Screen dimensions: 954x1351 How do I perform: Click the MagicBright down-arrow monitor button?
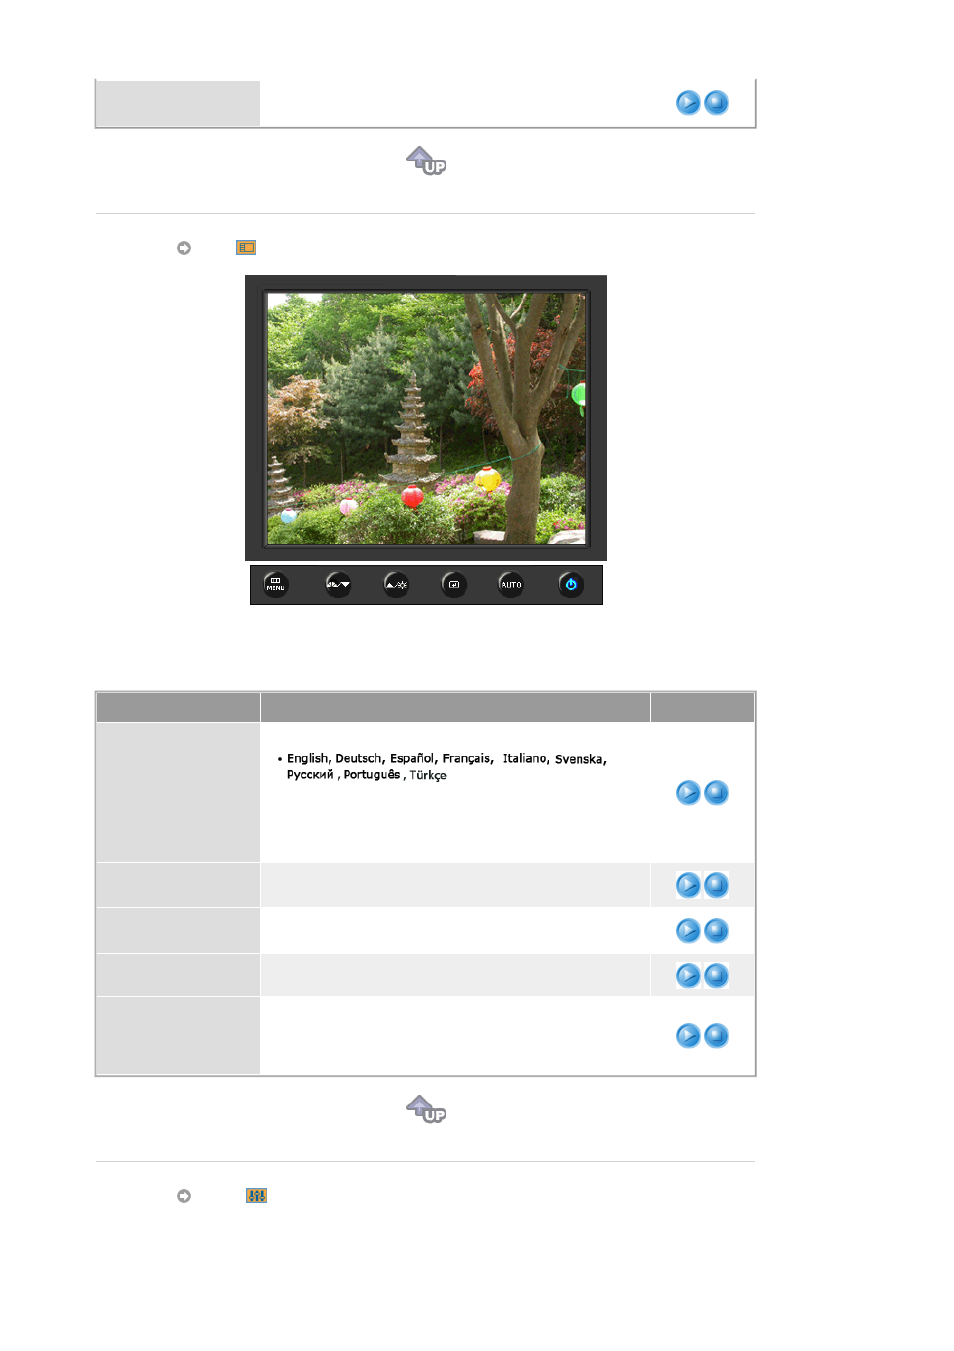click(x=338, y=585)
